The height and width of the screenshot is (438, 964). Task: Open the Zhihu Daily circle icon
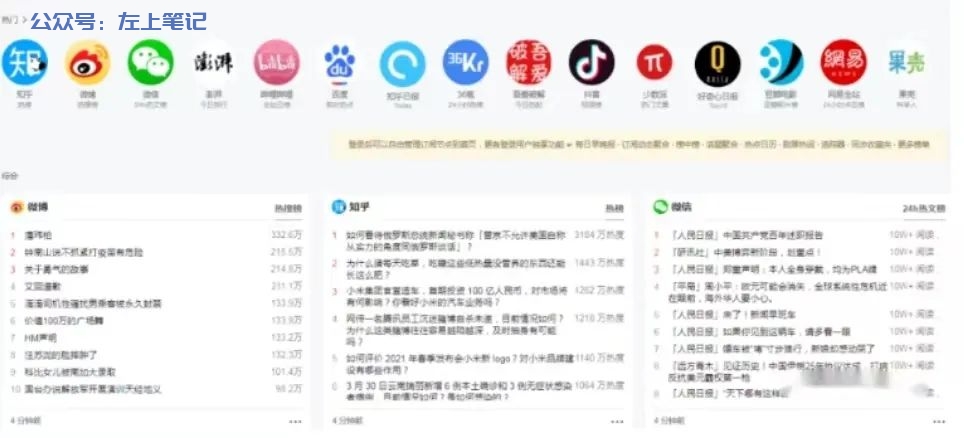403,62
